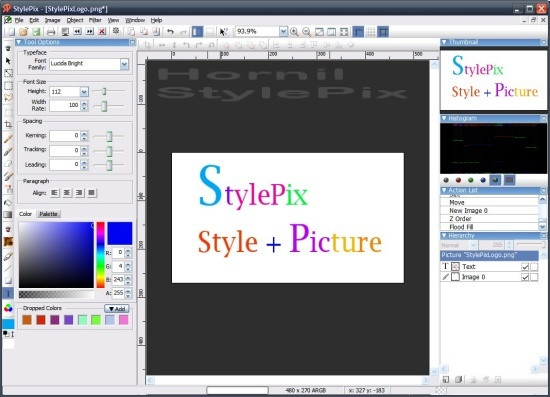
Task: Select Flood Fill in Action List
Action: coord(461,227)
